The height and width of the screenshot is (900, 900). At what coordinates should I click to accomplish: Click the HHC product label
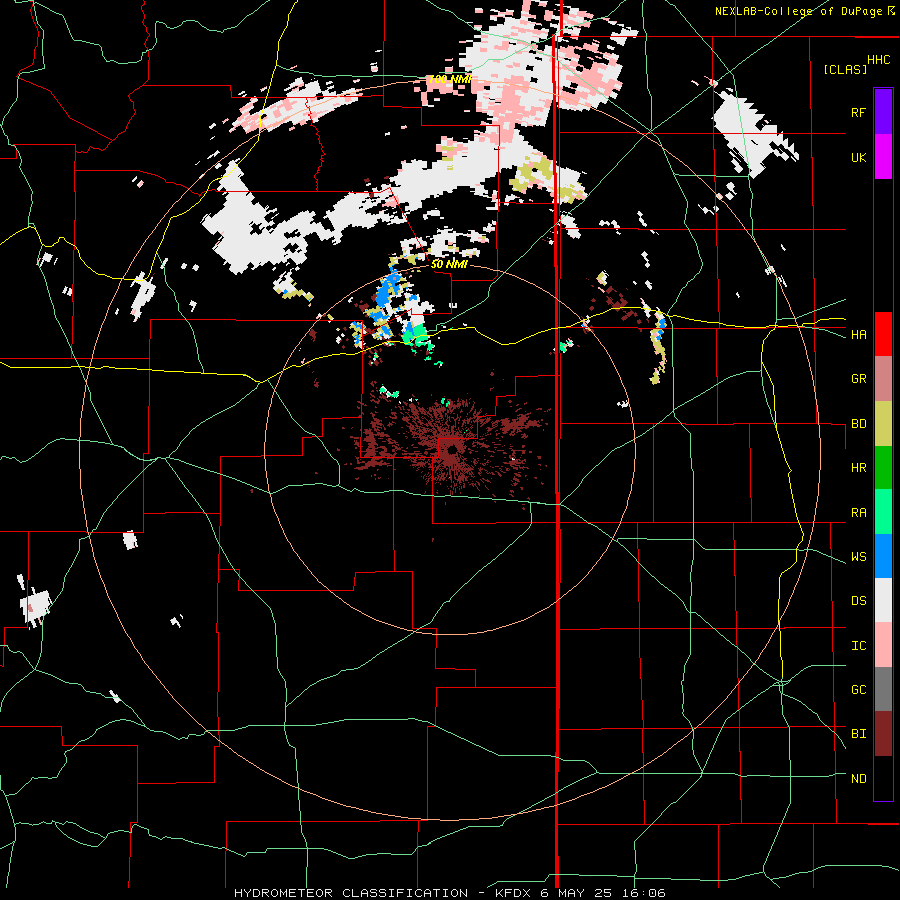tap(878, 60)
